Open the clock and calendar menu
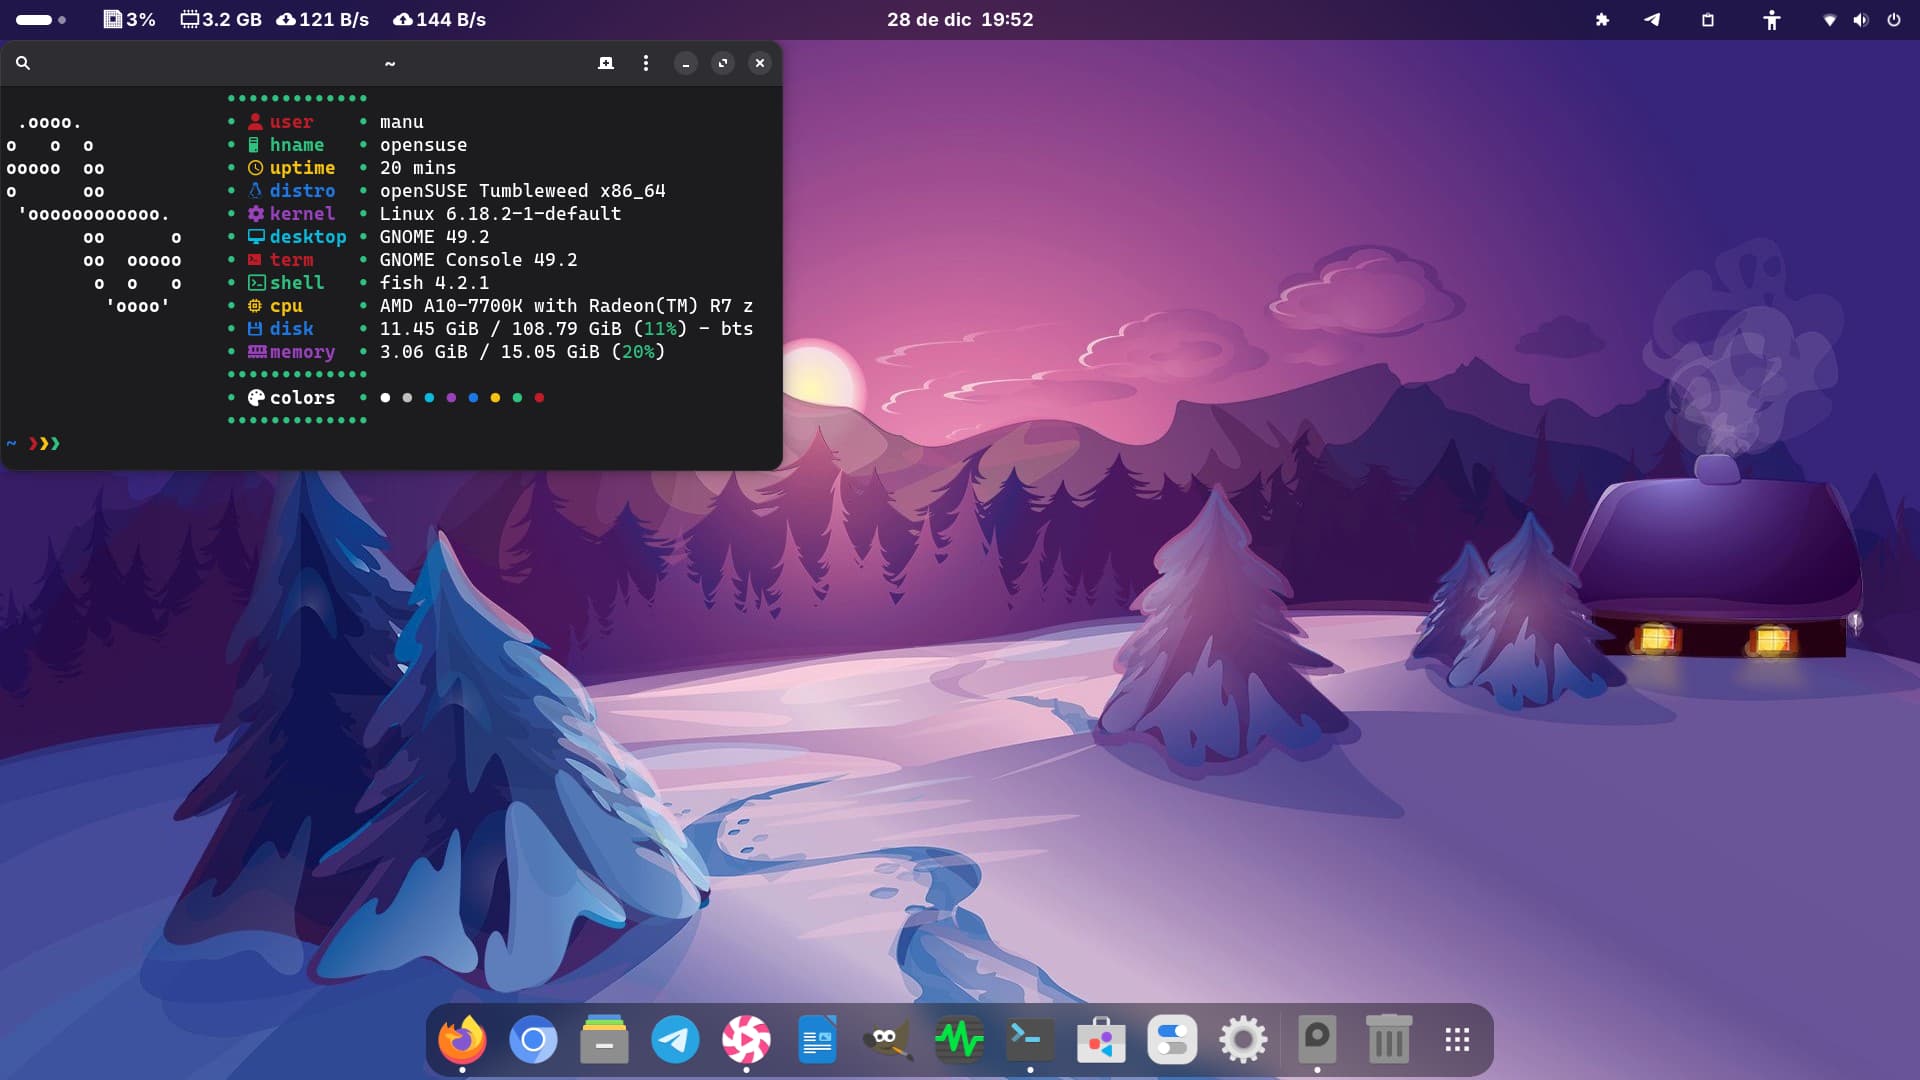Viewport: 1920px width, 1080px height. click(959, 19)
